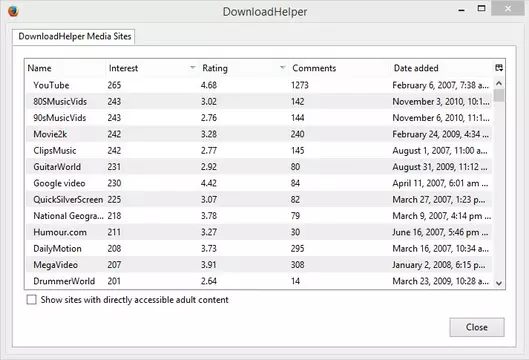
Task: Select the 90sMusicVids row
Action: [x=259, y=118]
